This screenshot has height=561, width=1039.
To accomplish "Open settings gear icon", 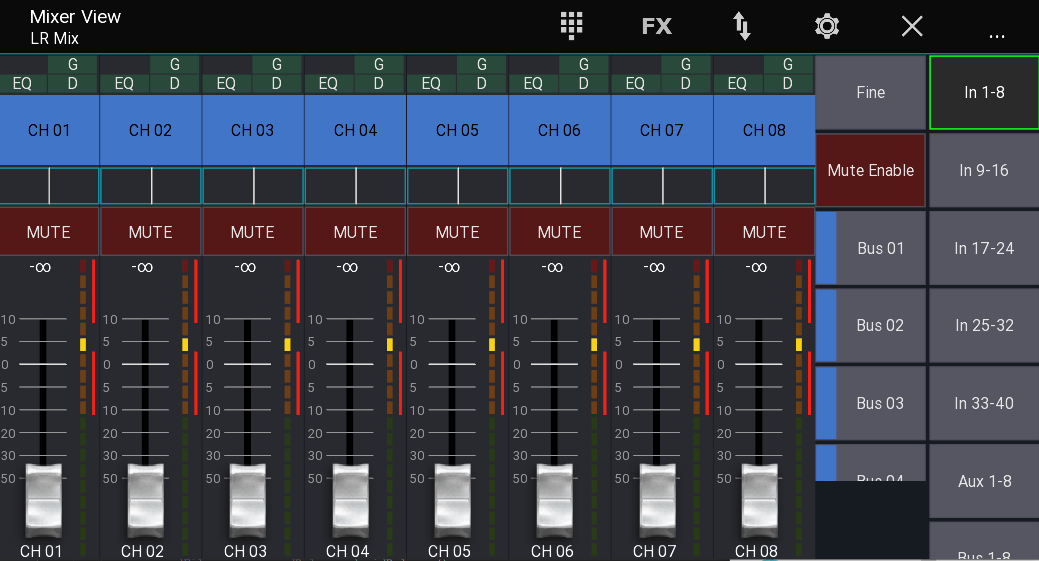I will 827,26.
